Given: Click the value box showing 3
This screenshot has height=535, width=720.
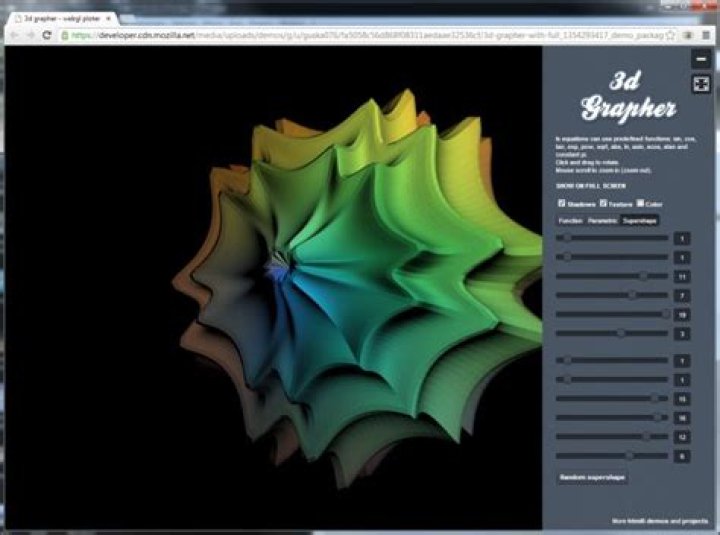Looking at the screenshot, I should (682, 334).
